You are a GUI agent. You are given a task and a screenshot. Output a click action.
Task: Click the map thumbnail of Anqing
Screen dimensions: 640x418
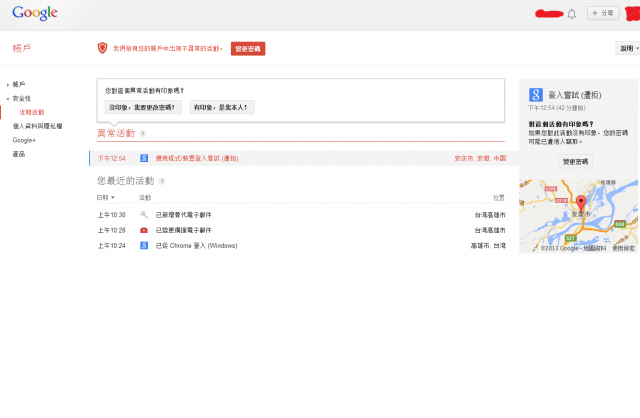coord(578,216)
